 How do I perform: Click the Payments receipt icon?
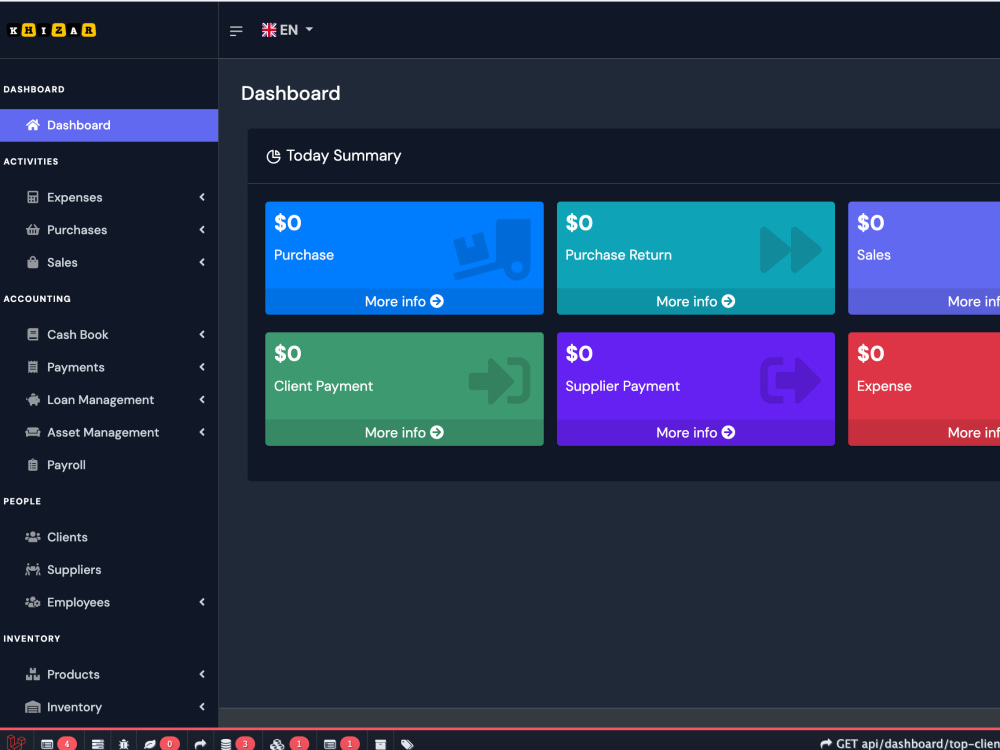[x=33, y=367]
